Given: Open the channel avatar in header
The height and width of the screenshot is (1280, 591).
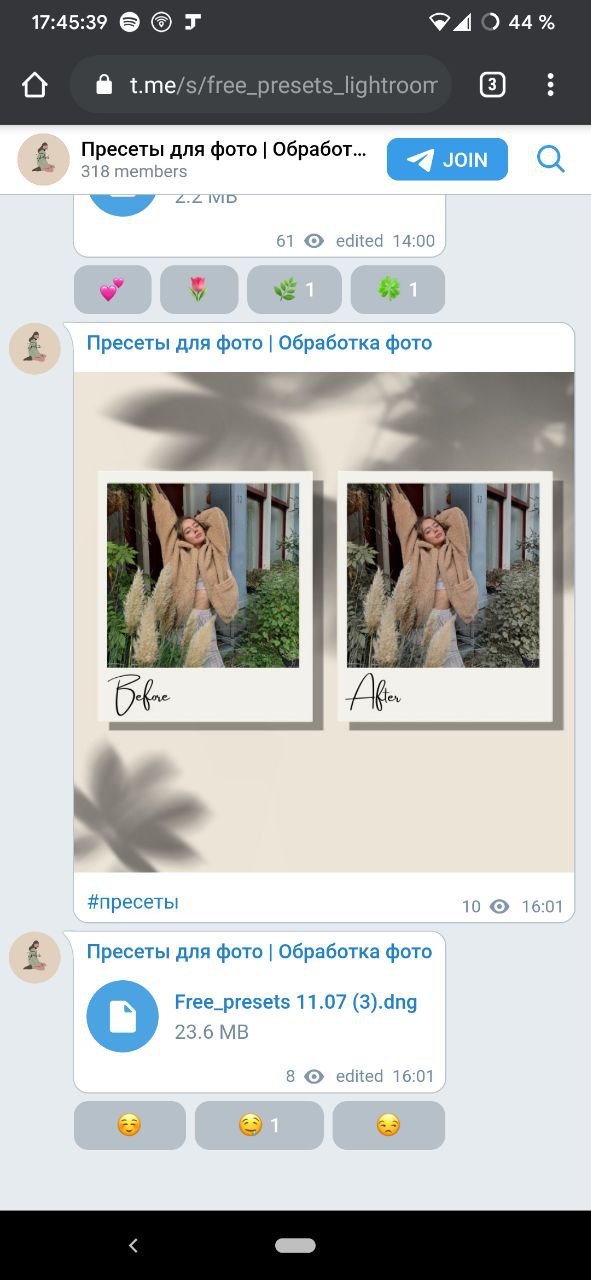Looking at the screenshot, I should coord(43,159).
